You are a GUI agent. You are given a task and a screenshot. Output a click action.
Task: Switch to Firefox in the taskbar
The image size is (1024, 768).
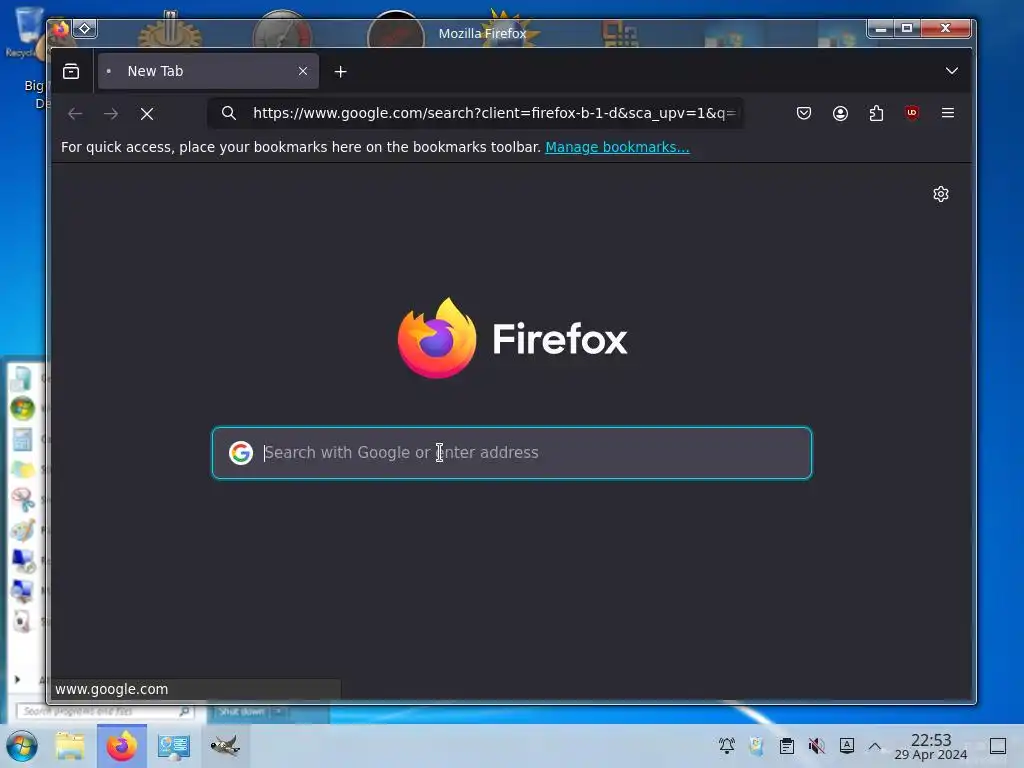tap(122, 746)
